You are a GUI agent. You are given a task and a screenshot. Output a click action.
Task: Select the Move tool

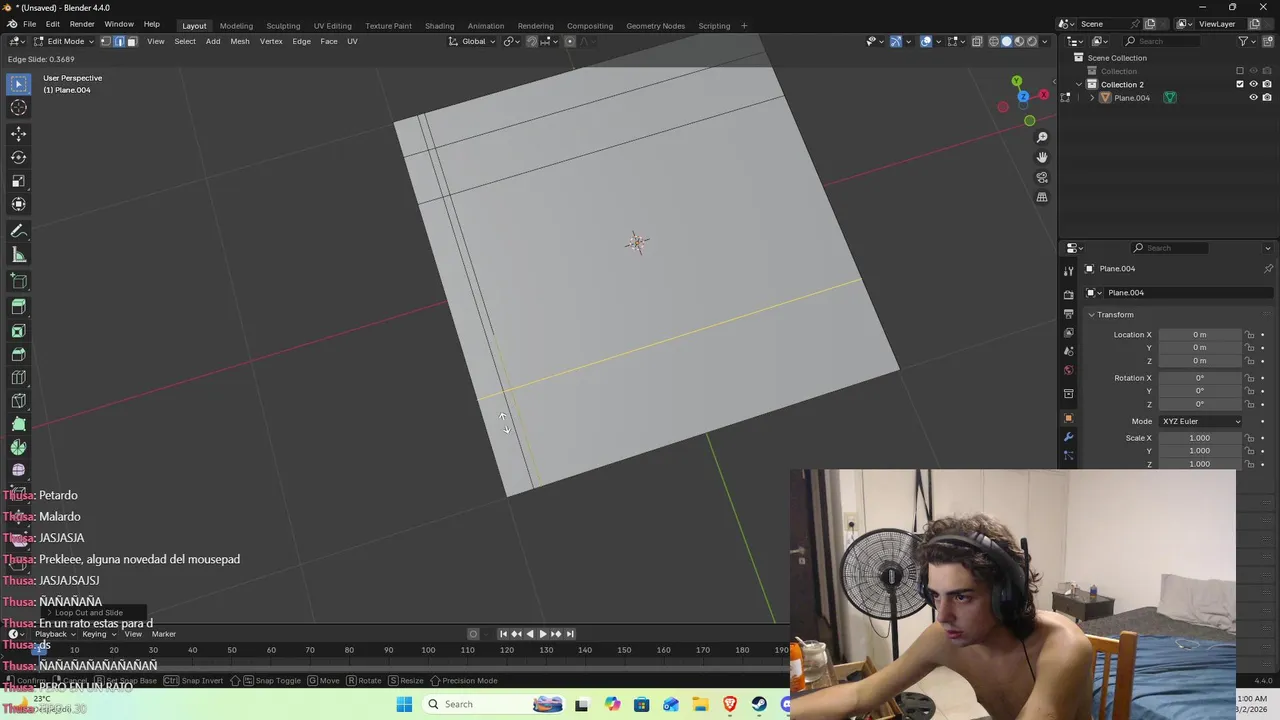19,133
